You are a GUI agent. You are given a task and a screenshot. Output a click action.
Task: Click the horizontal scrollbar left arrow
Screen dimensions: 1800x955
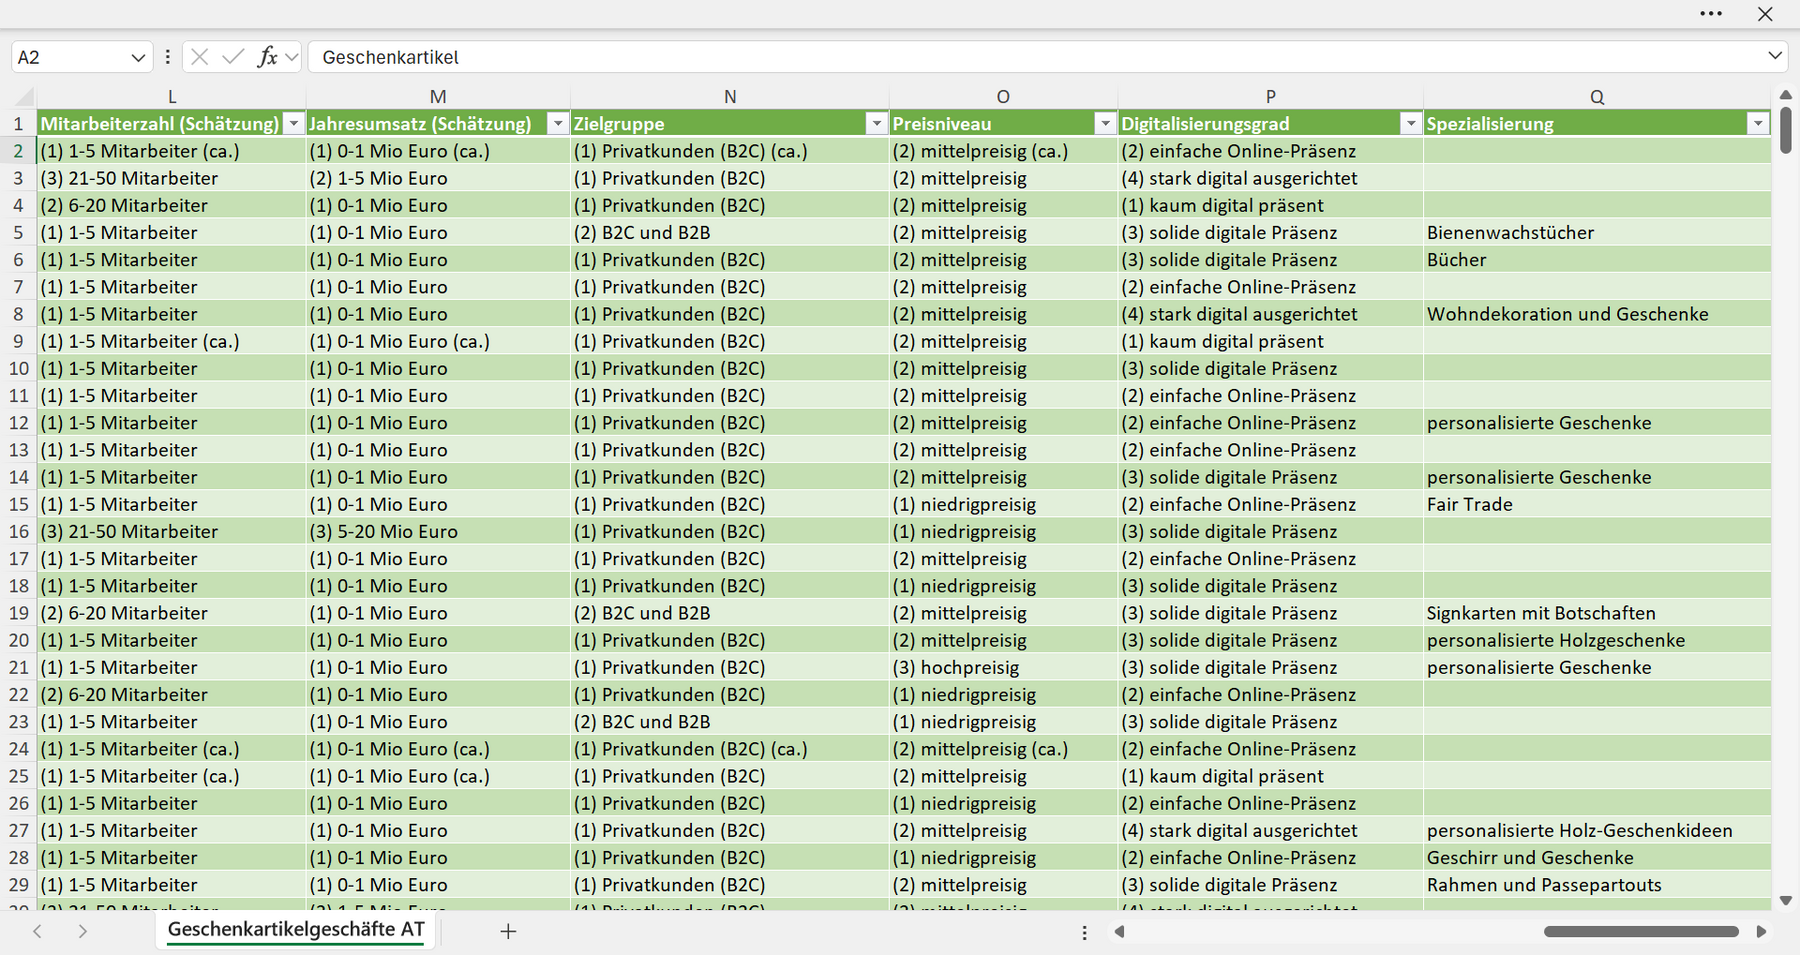(x=1119, y=932)
